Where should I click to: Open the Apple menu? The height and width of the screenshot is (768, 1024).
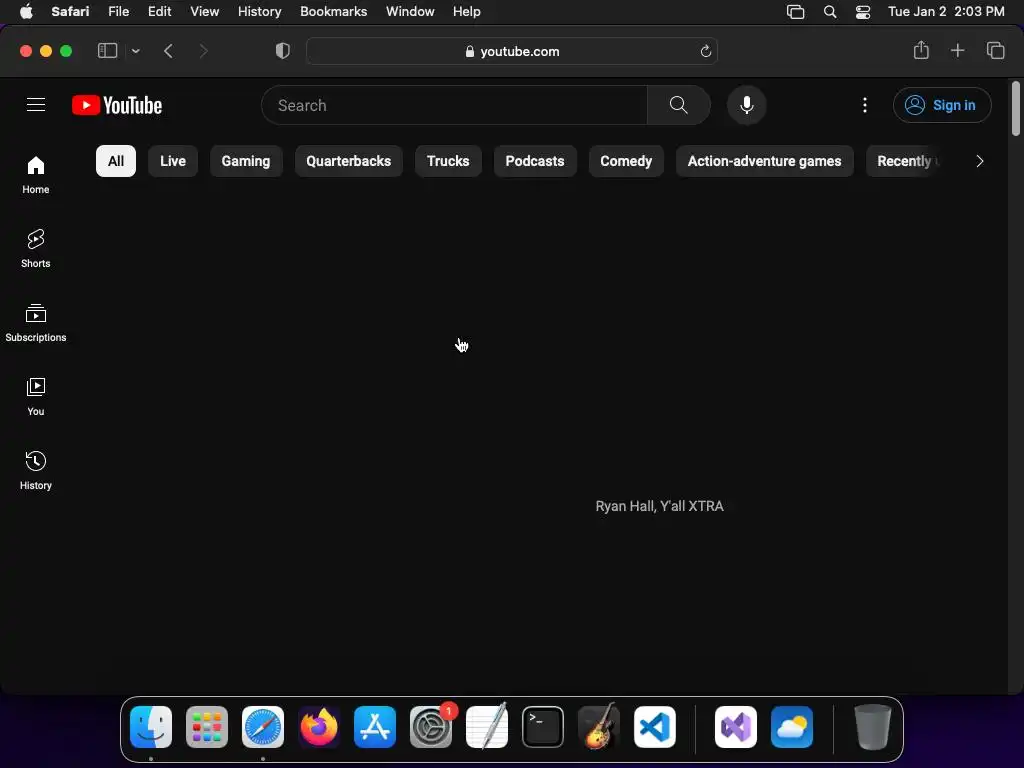coord(26,12)
